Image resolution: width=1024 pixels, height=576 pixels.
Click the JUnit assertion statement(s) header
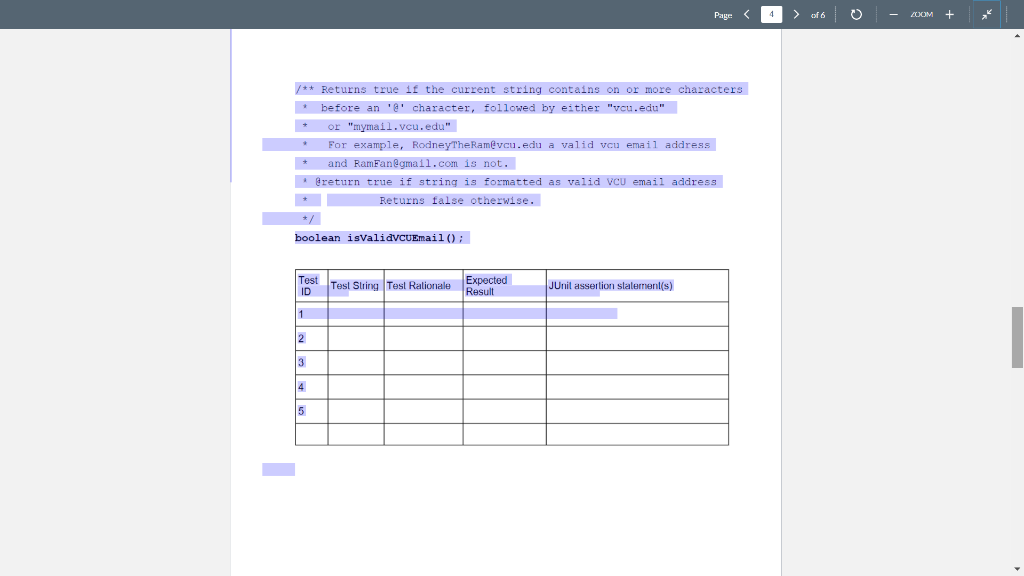(x=610, y=285)
